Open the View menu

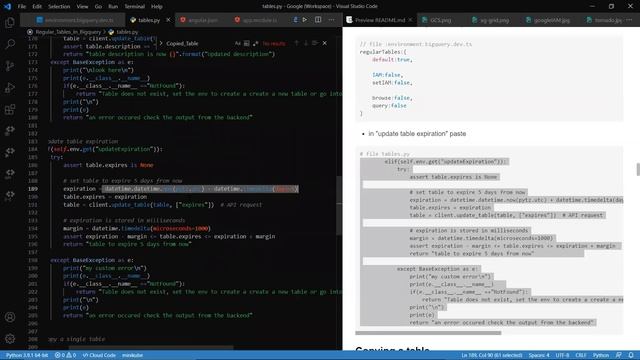82,7
